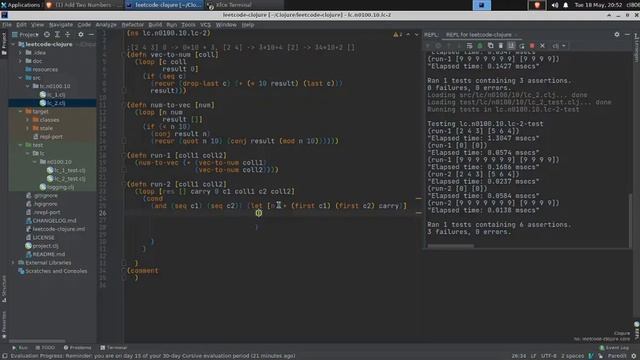Click the locate current file target icon

47,35
